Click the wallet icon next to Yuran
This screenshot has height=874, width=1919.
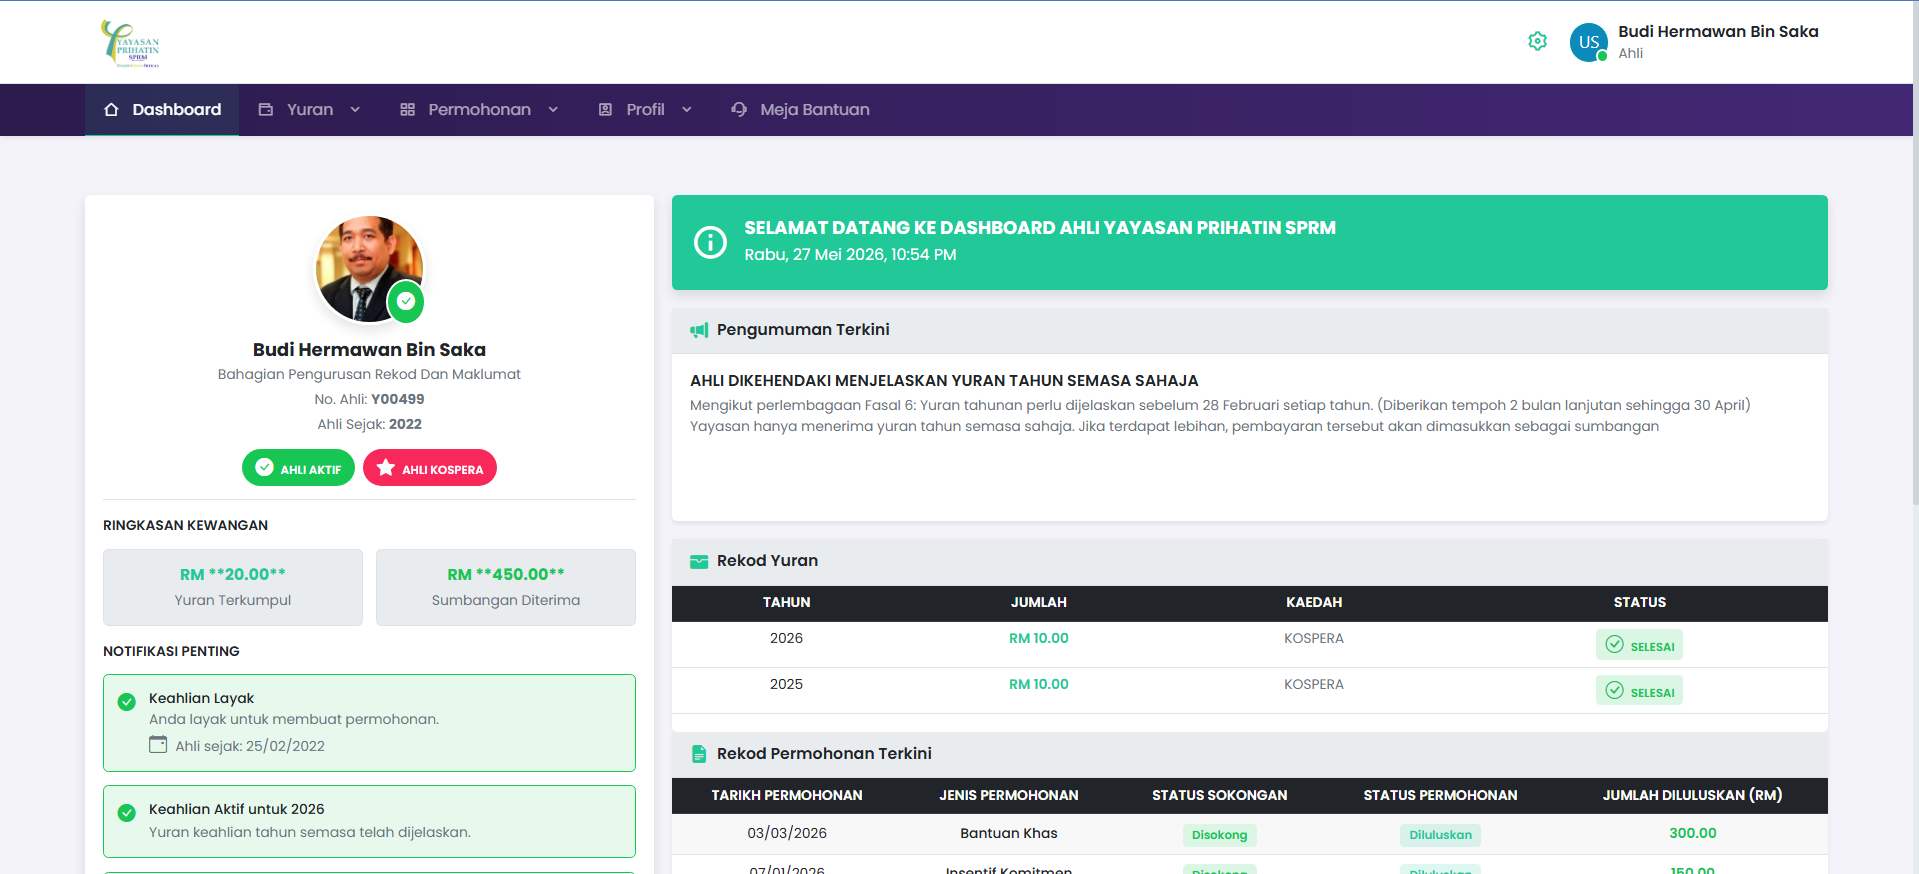tap(266, 110)
